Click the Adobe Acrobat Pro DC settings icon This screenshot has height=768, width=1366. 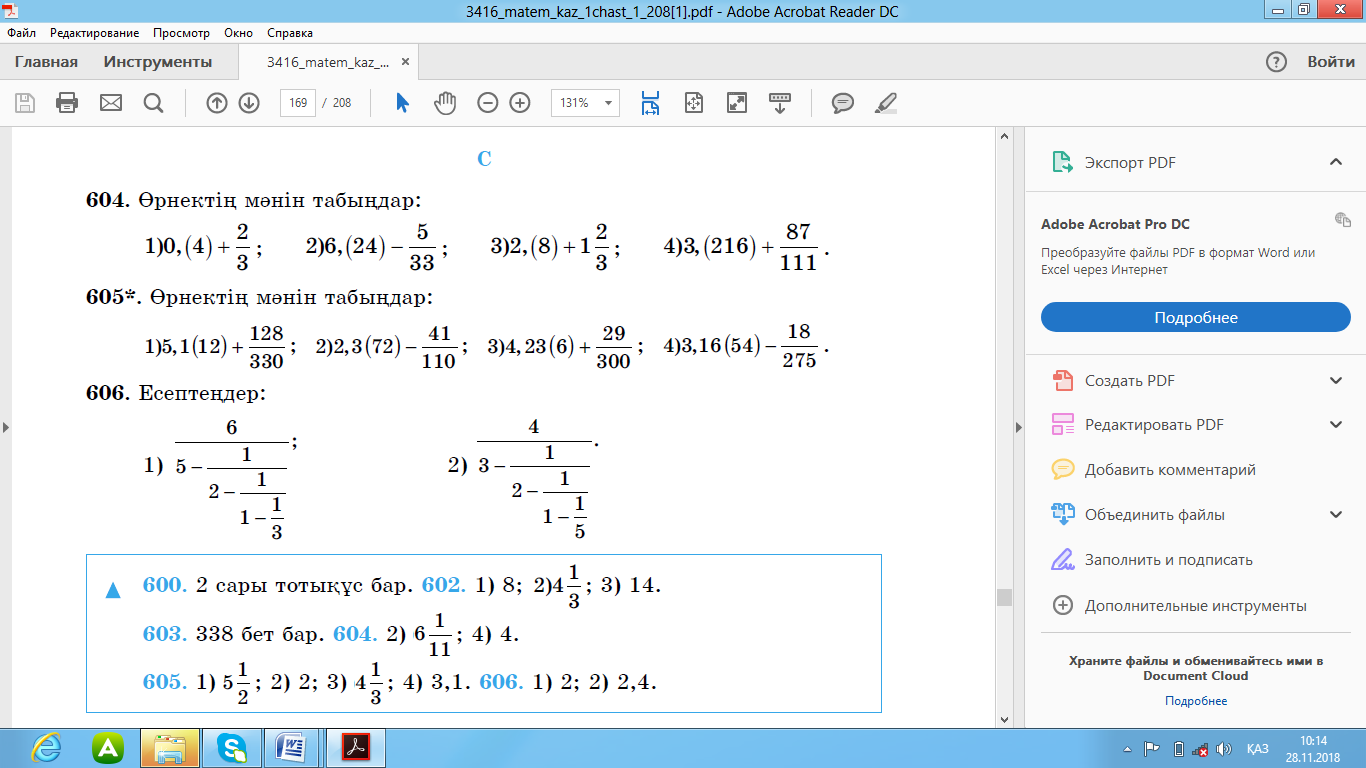[1343, 220]
